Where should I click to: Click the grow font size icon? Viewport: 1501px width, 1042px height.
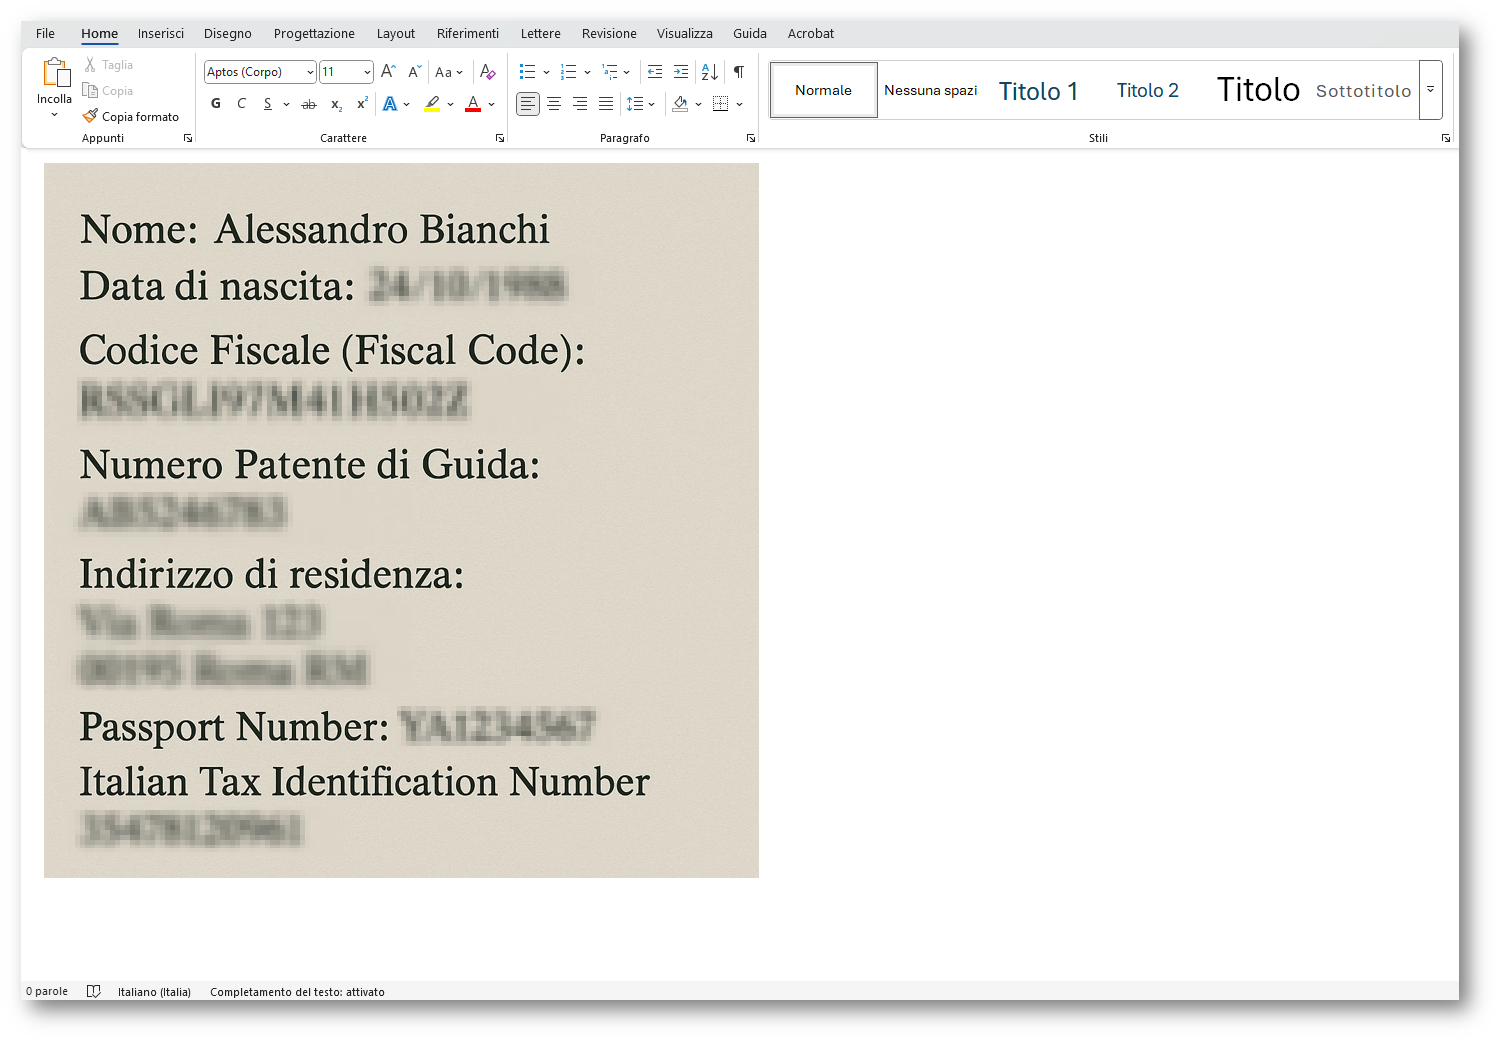pos(388,72)
